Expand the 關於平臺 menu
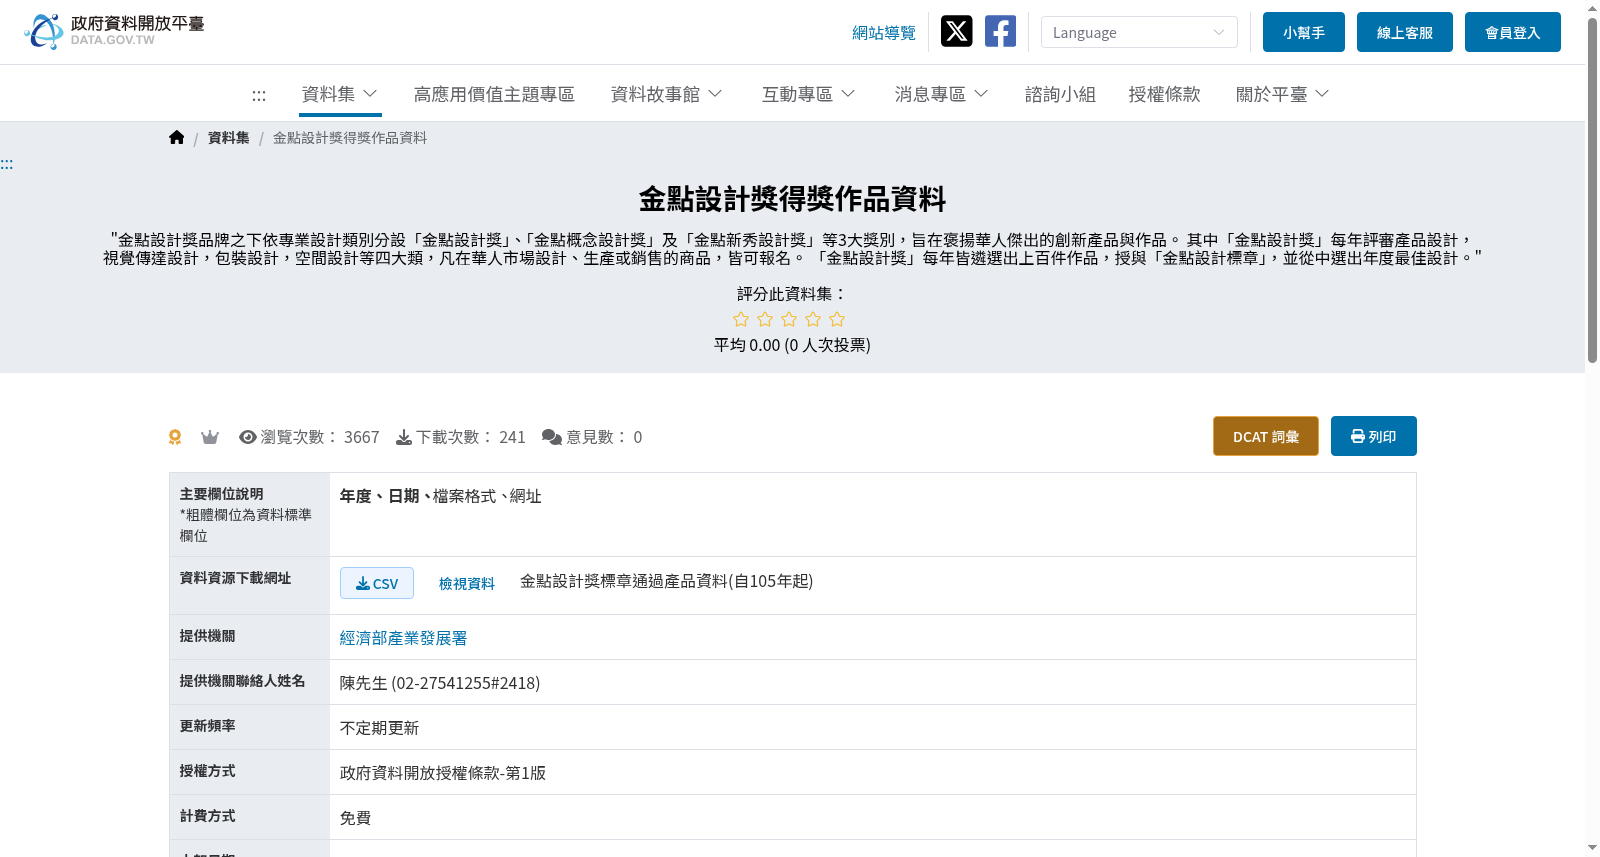 [1282, 94]
